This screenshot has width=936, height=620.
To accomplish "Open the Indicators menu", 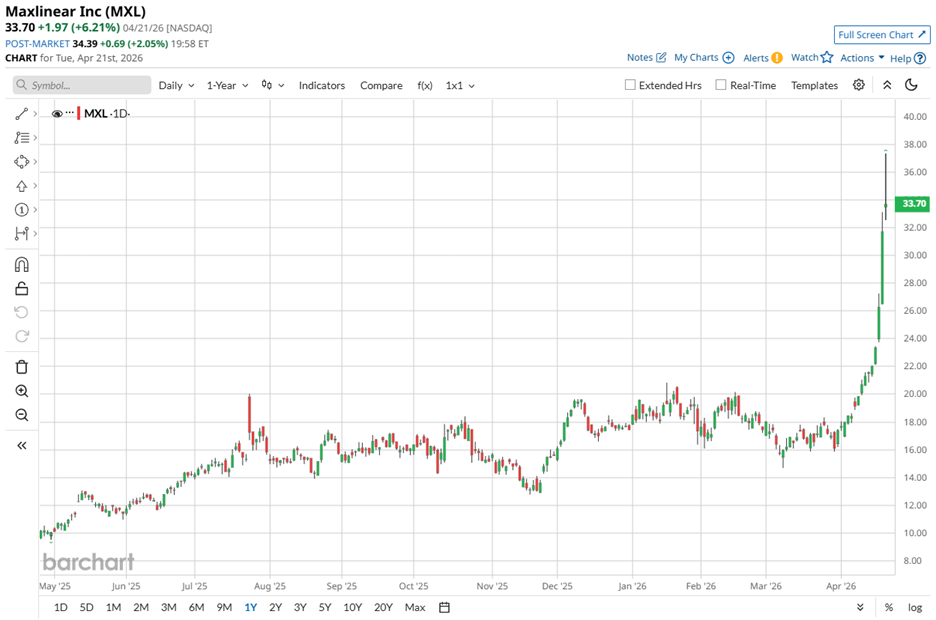I will click(x=321, y=85).
